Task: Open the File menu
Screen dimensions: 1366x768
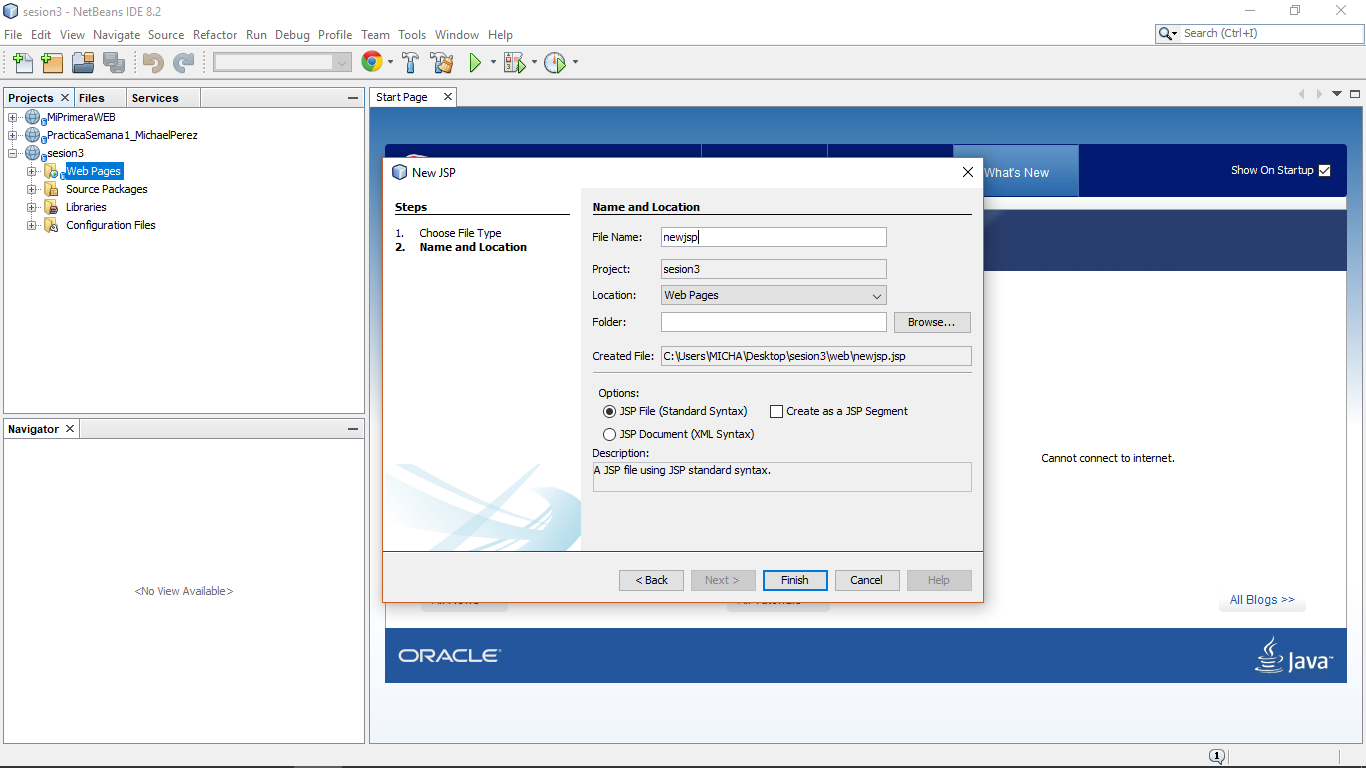Action: point(13,34)
